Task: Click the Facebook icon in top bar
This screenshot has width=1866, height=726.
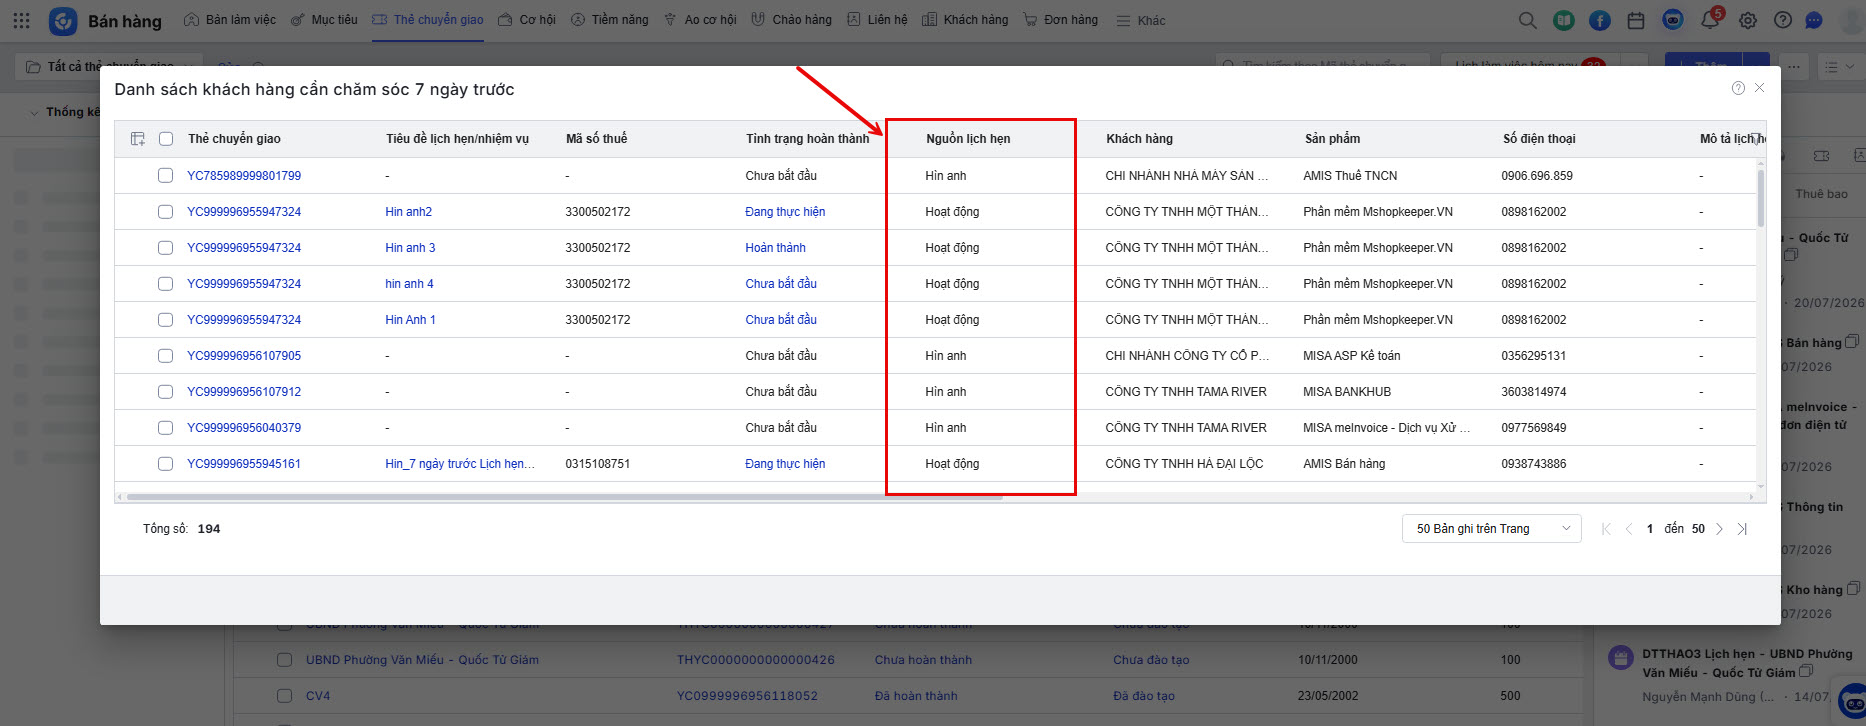Action: point(1600,20)
